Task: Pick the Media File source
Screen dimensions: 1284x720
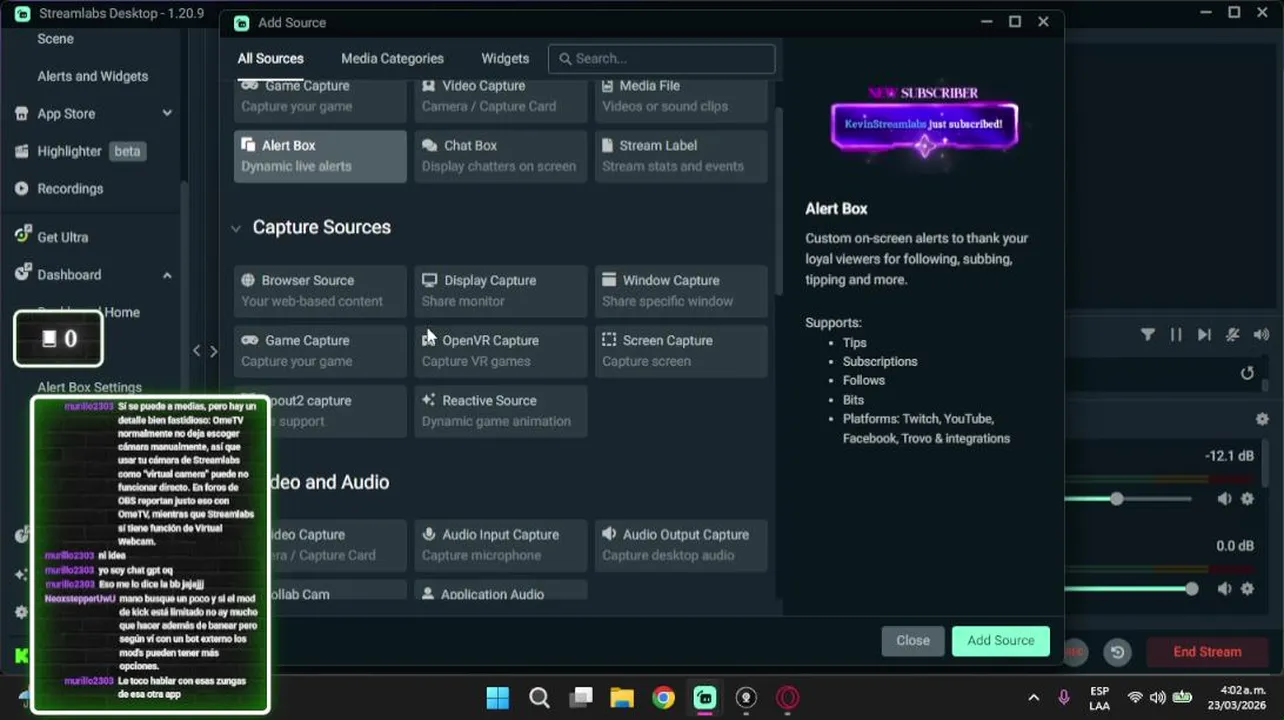Action: [x=681, y=100]
